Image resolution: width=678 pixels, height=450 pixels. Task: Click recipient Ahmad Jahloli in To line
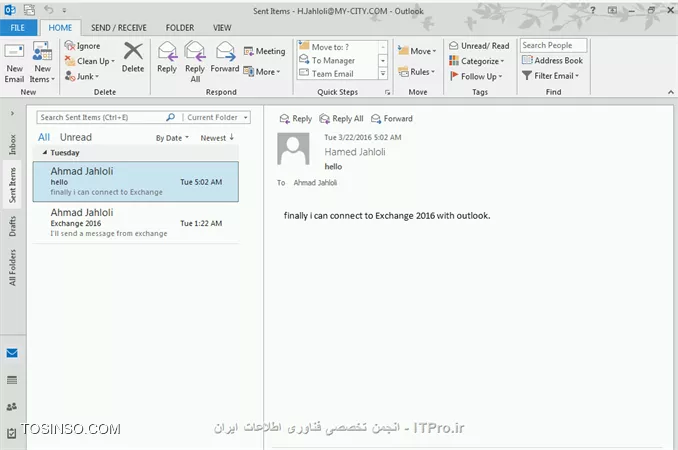315,183
